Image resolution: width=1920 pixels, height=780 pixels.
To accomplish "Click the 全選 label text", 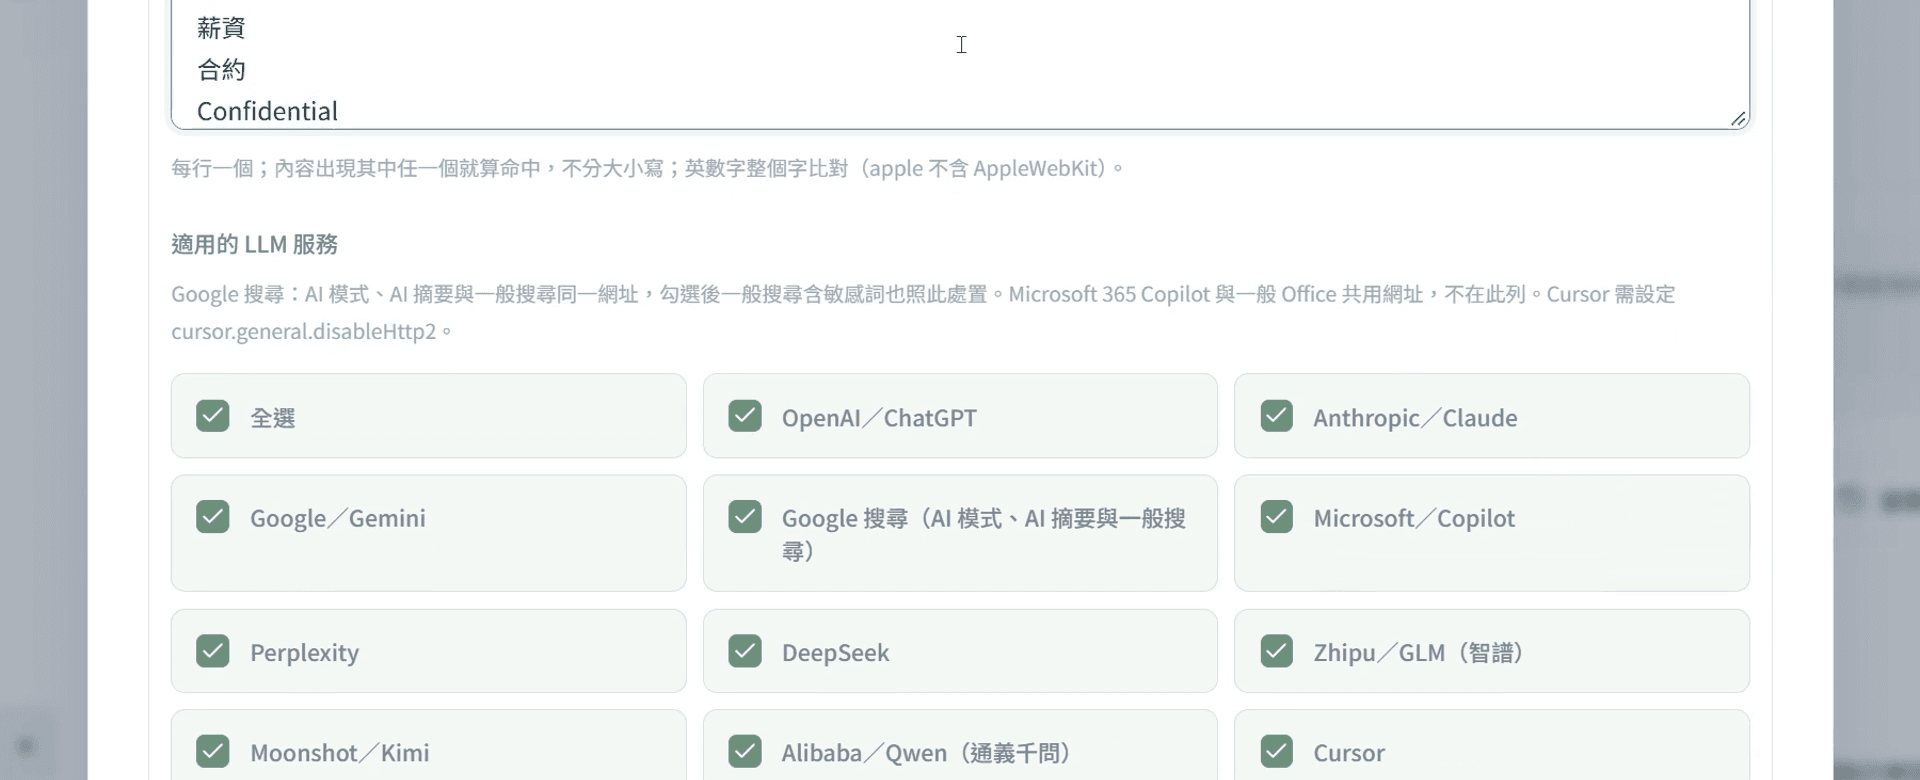I will tap(272, 418).
